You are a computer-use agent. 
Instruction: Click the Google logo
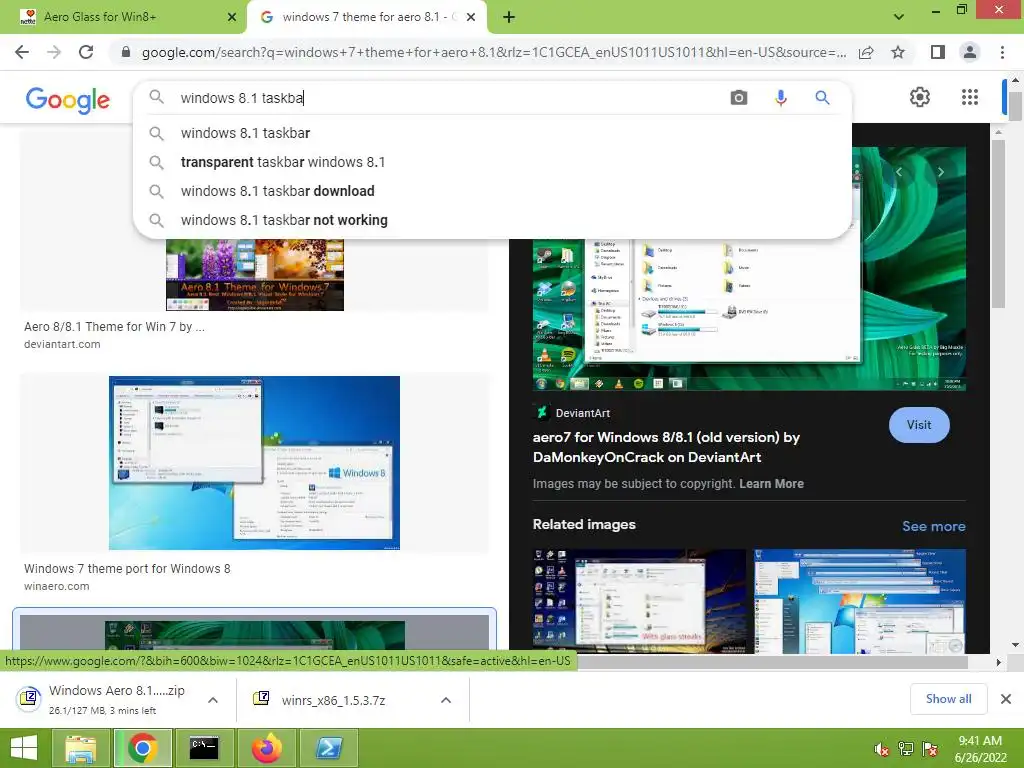click(68, 100)
